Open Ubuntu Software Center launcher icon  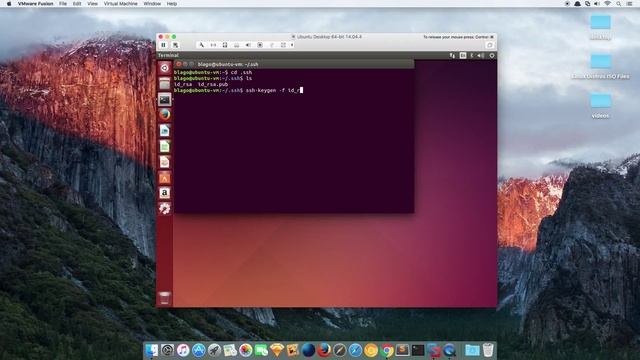coord(164,177)
